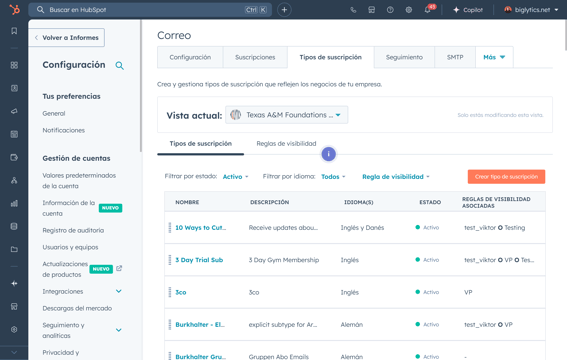Open Valores predeterminados de la cuenta
567x360 pixels.
click(79, 181)
